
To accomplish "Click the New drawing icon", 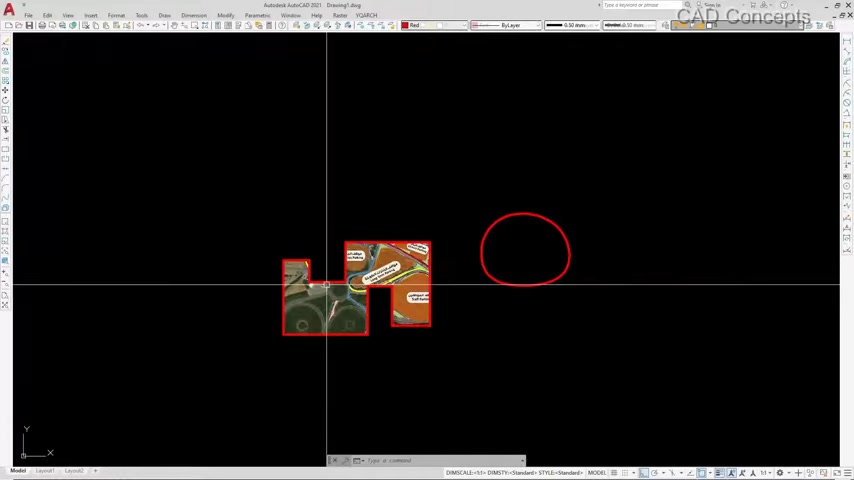I will pos(8,26).
